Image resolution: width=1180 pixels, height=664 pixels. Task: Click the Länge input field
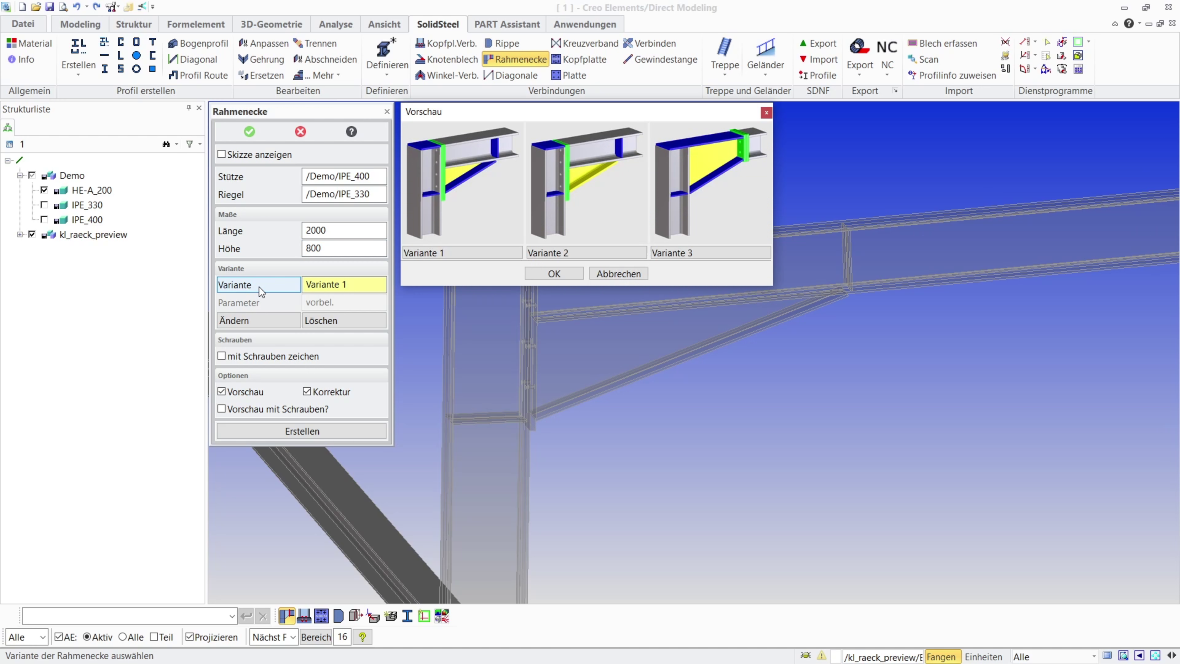click(344, 230)
